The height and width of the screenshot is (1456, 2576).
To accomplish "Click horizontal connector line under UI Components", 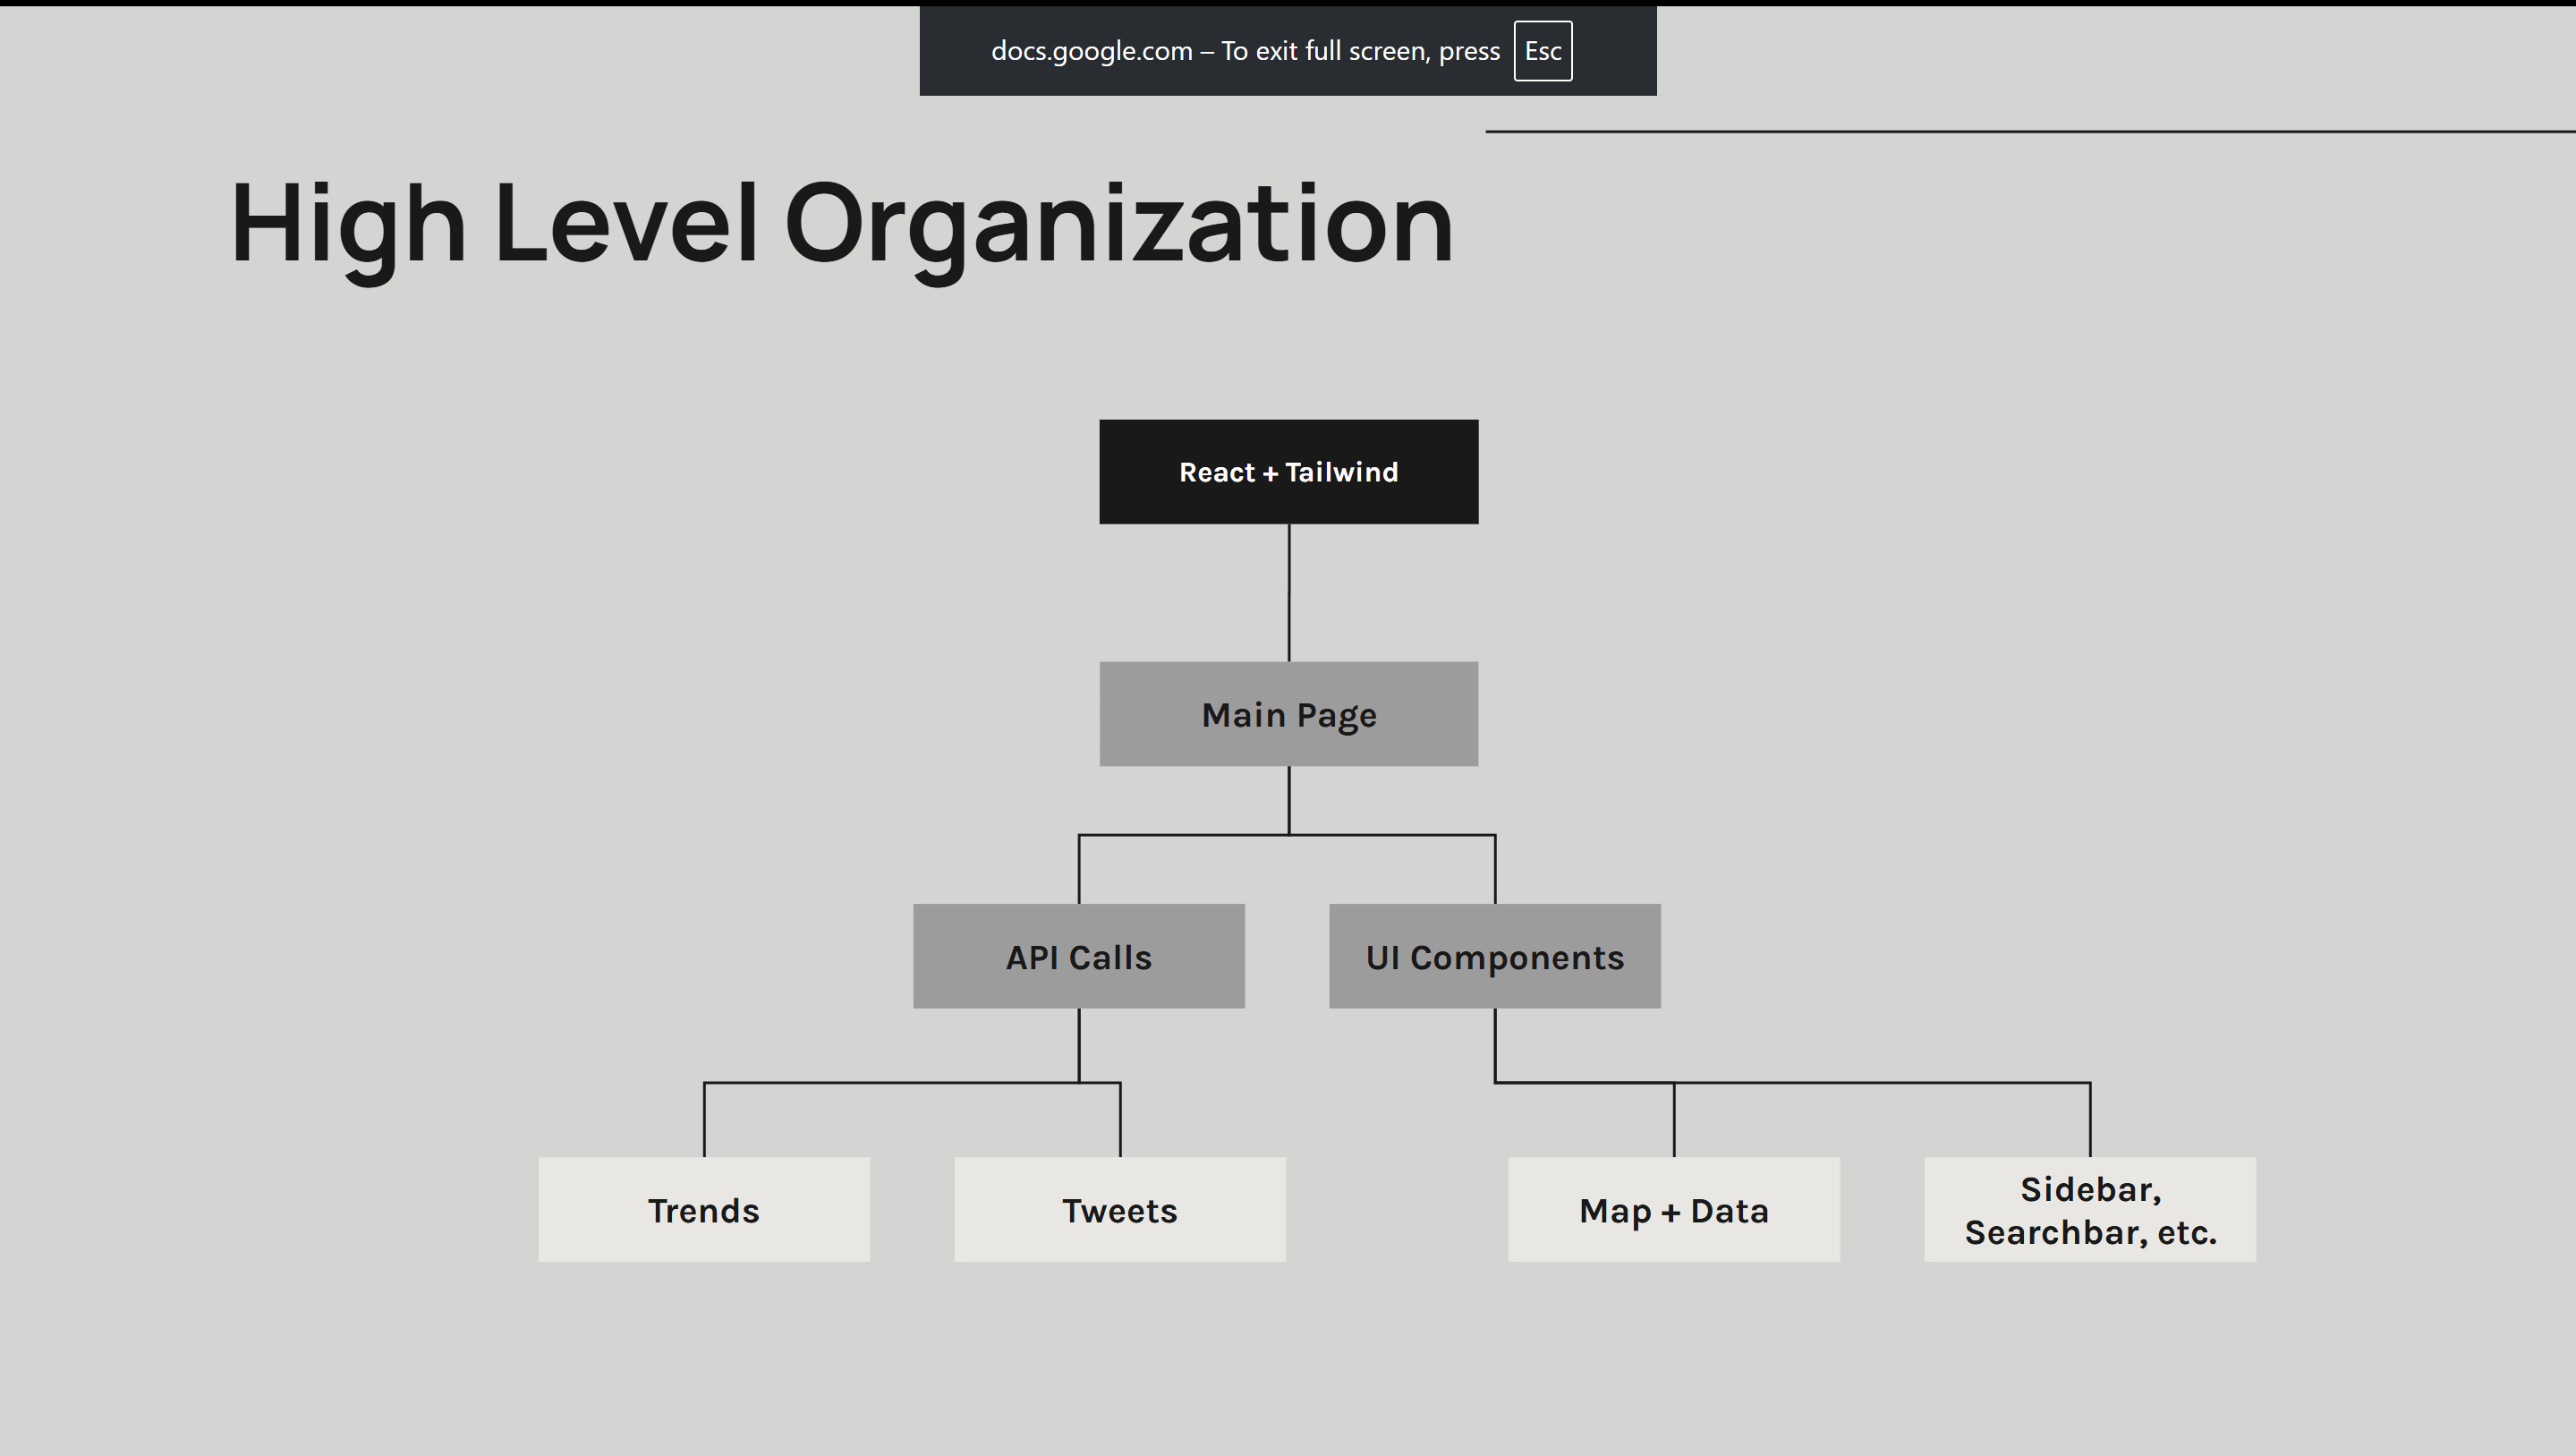I will pos(1880,1082).
